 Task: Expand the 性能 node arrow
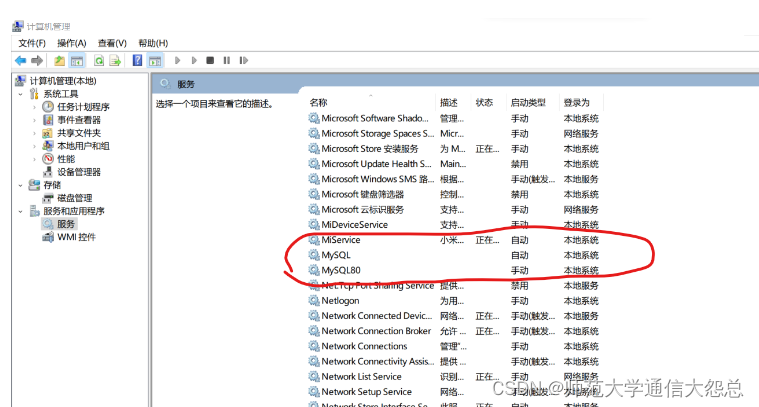coord(34,159)
